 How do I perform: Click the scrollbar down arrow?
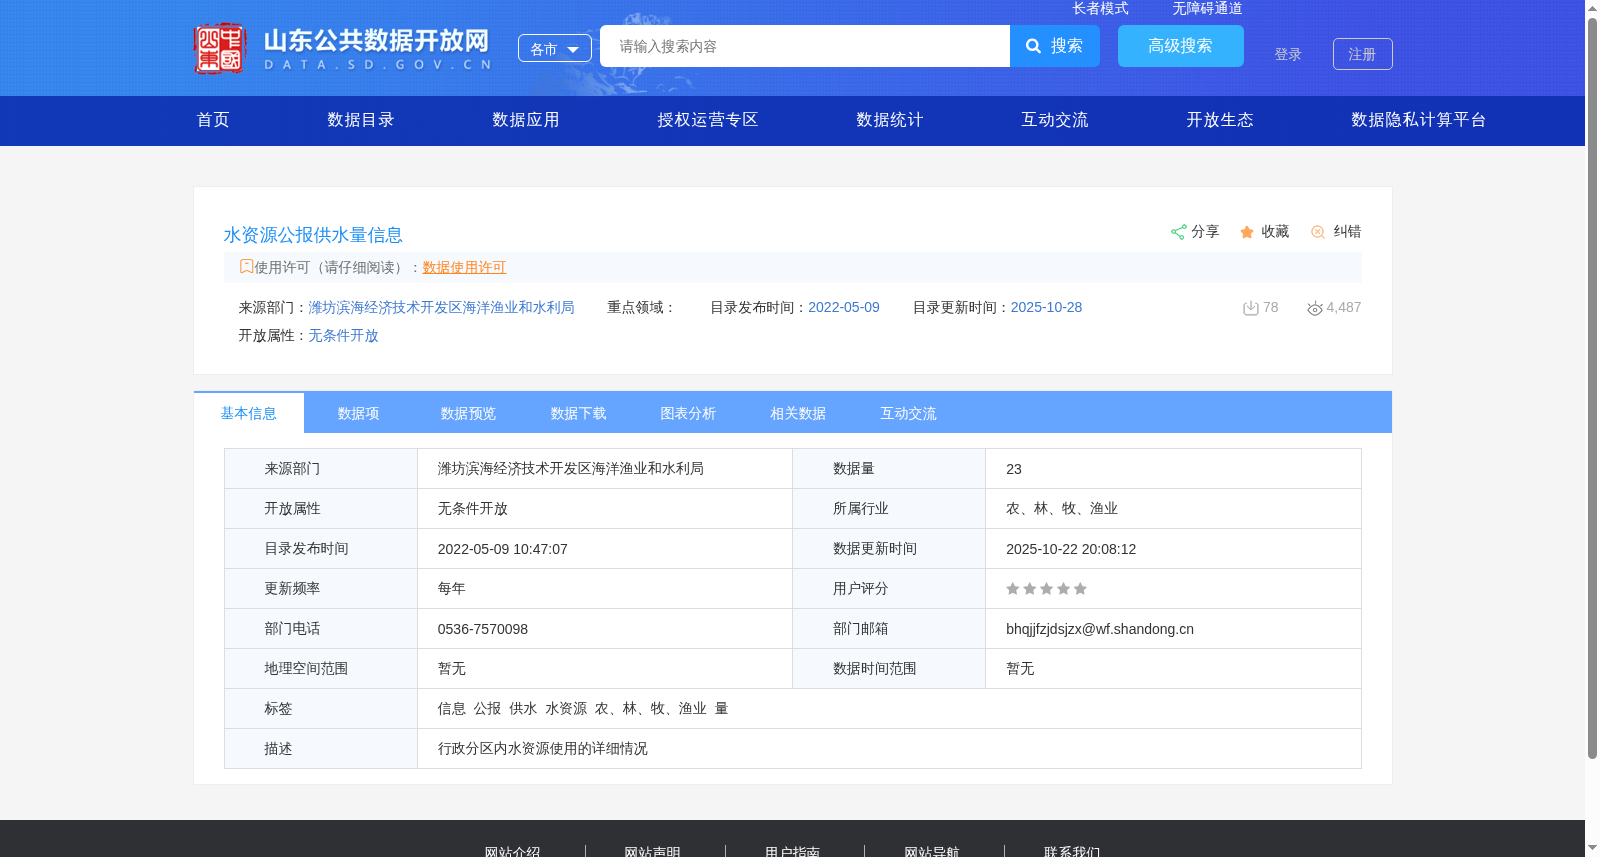pos(1592,849)
